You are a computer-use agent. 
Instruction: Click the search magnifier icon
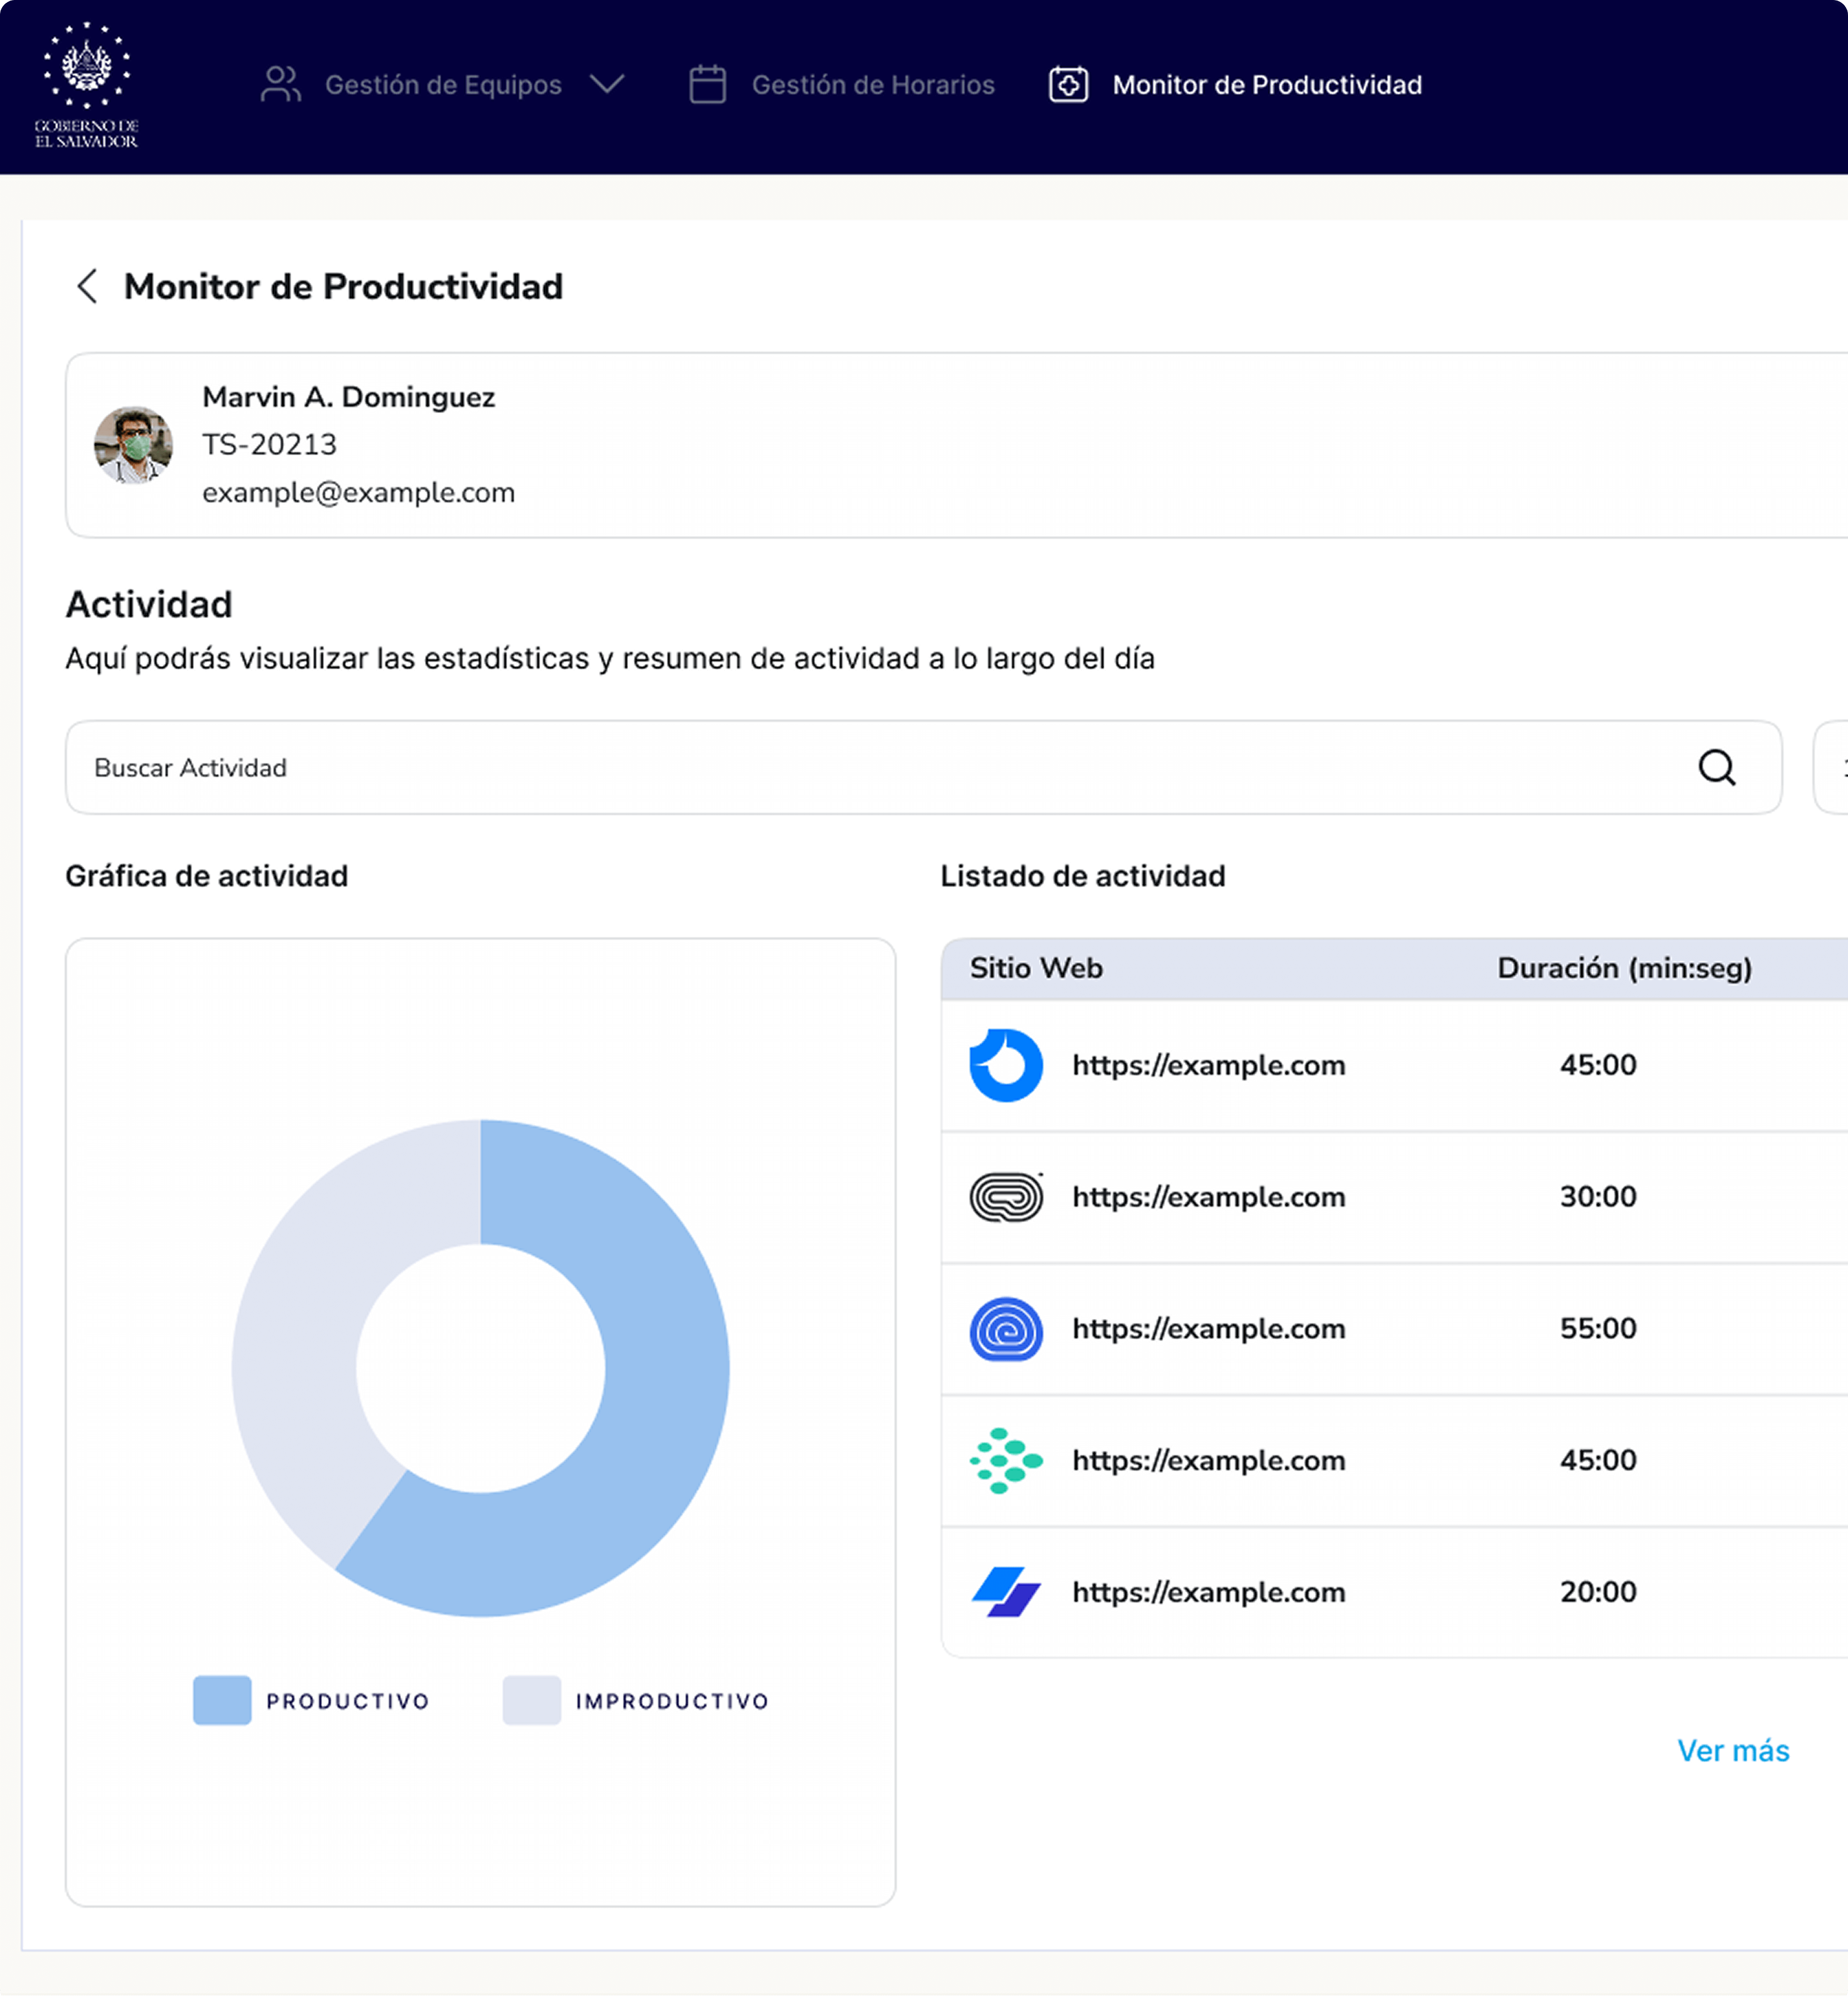click(1716, 768)
